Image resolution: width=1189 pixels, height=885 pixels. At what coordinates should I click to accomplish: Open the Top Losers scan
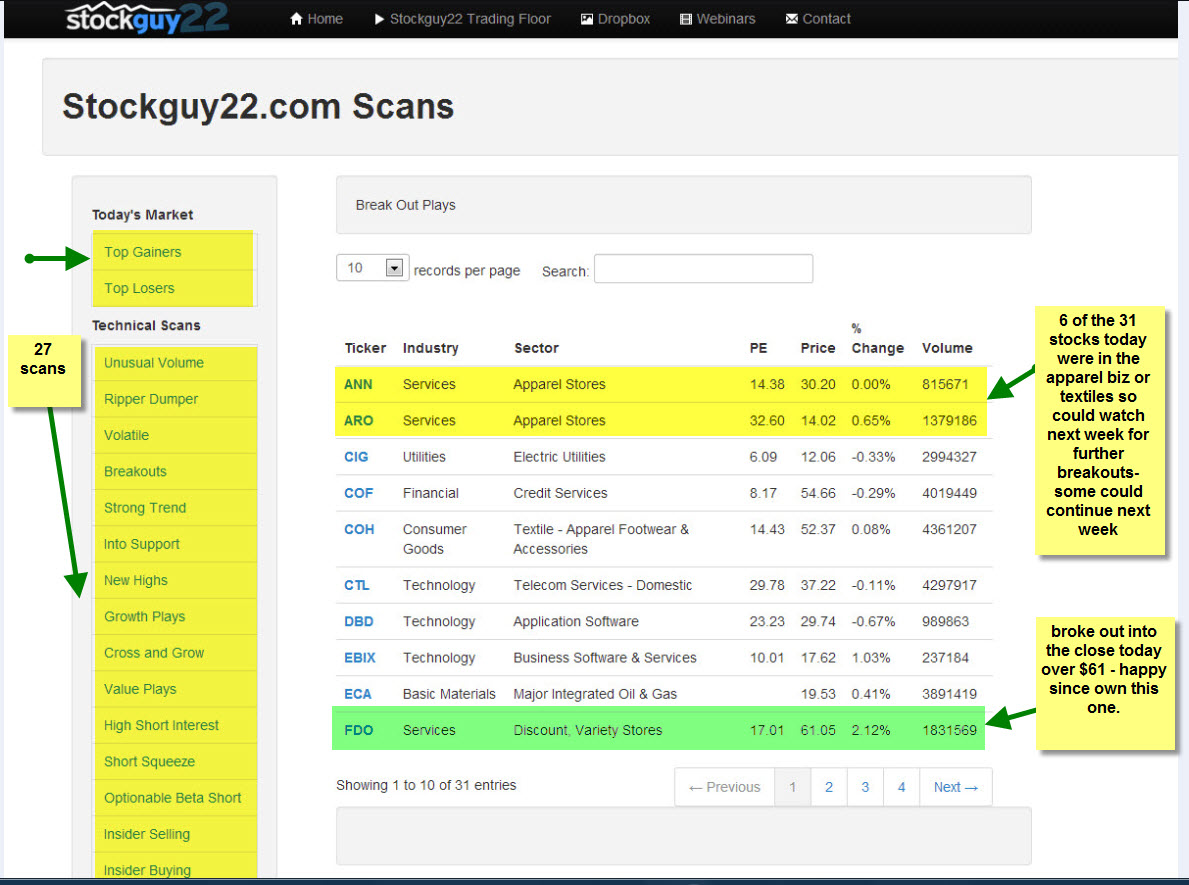139,288
